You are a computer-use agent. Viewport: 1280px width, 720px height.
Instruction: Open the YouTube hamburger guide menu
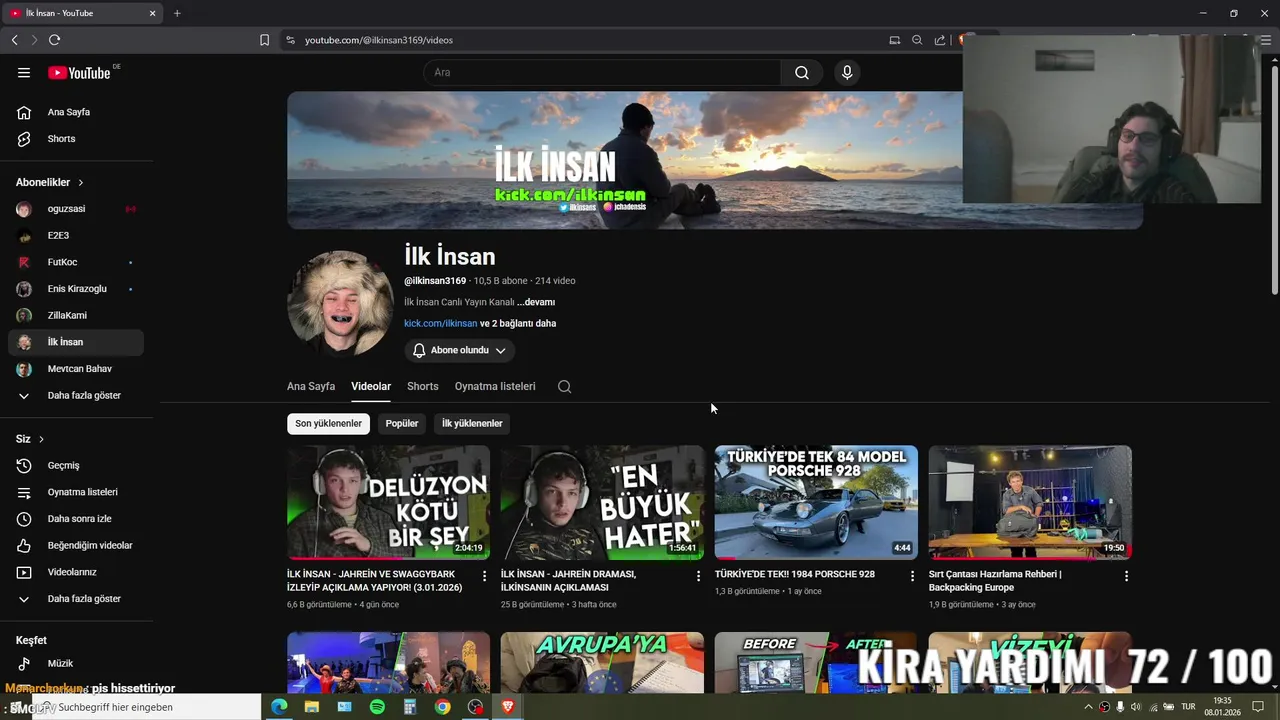(x=24, y=72)
